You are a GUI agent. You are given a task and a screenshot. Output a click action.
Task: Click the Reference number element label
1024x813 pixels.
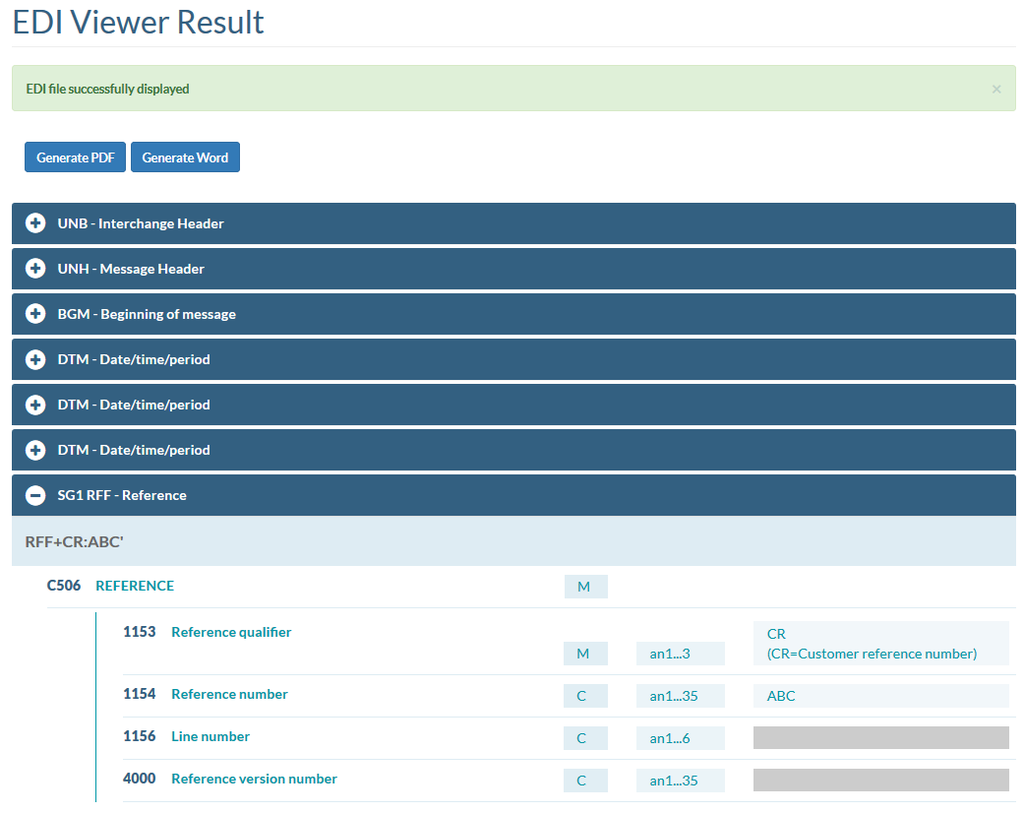[x=229, y=694]
